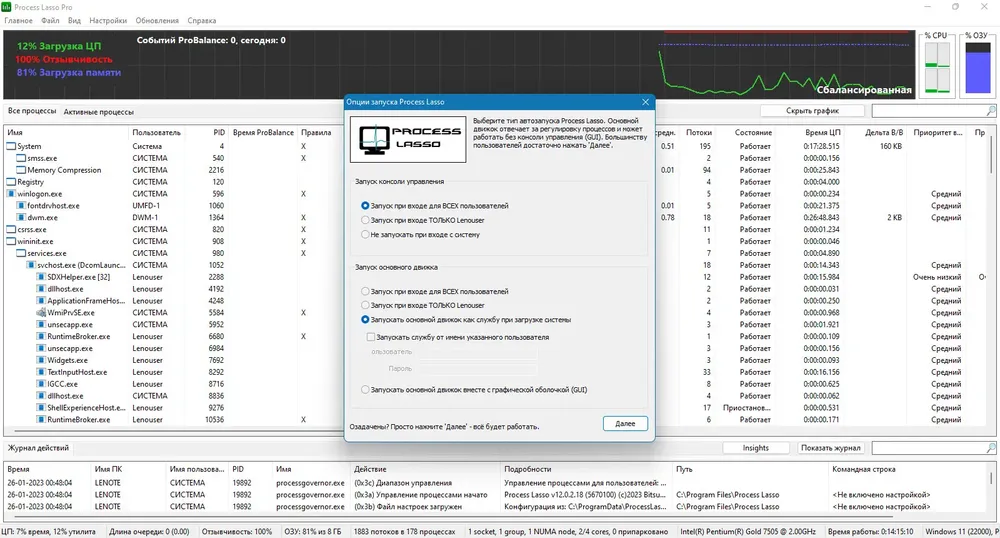This screenshot has height=538, width=1000.
Task: Choose 'Не запускать при входе в систему'
Action: pyautogui.click(x=365, y=234)
